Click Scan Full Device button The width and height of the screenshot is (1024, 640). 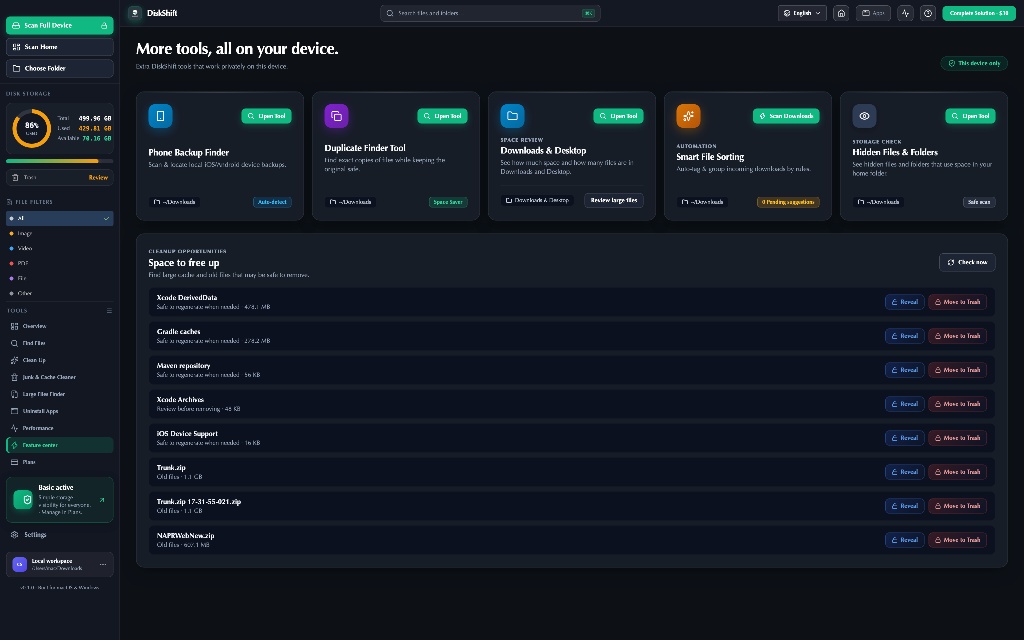coord(59,25)
